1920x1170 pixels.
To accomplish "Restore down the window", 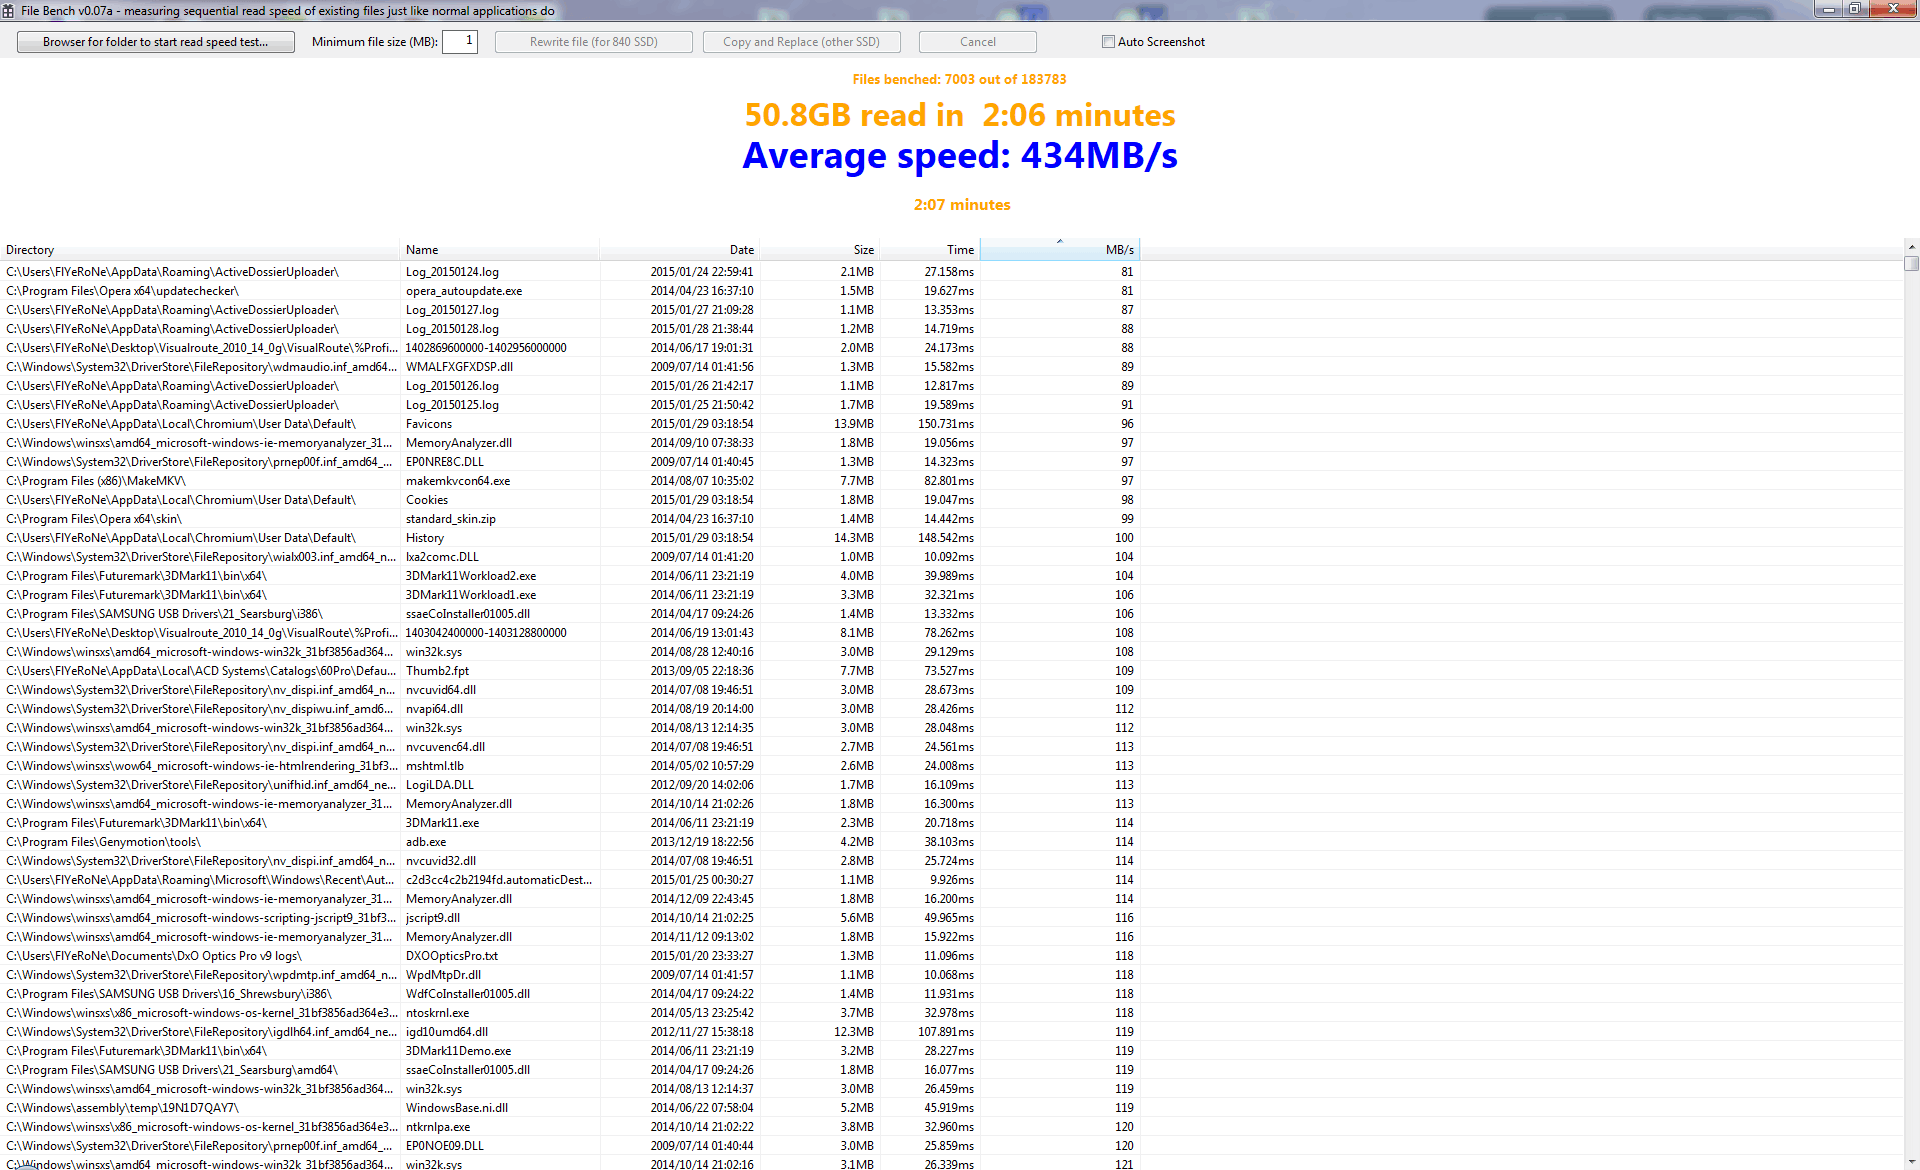I will click(x=1854, y=9).
